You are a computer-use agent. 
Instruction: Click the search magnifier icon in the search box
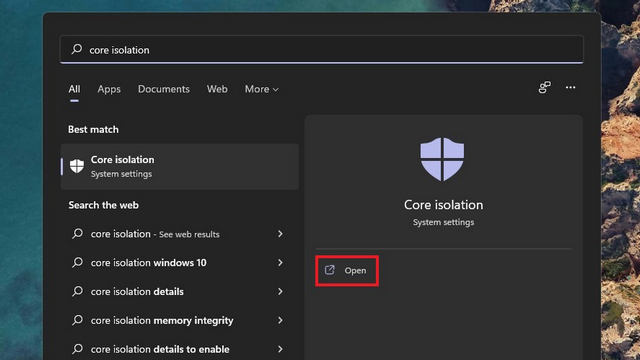coord(77,49)
